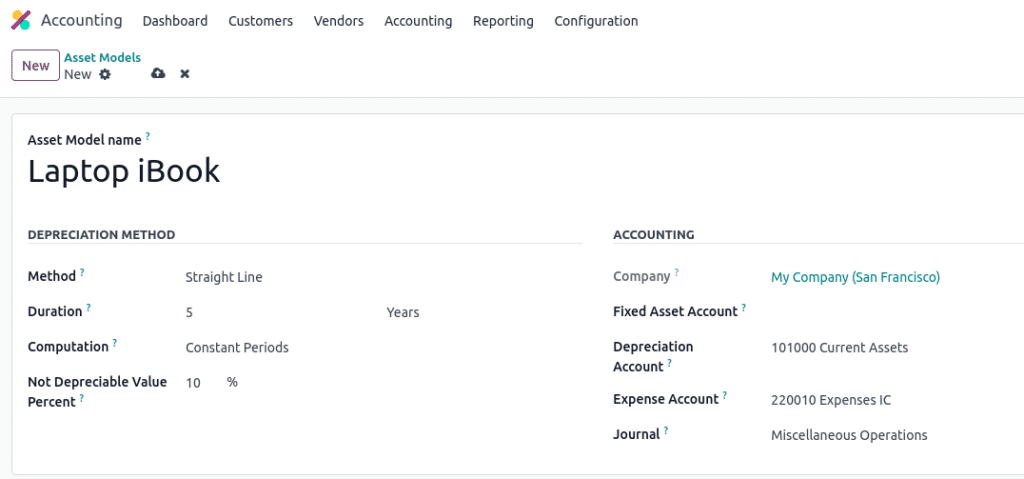Show help tooltip for Method
This screenshot has height=479, width=1024.
click(x=82, y=273)
